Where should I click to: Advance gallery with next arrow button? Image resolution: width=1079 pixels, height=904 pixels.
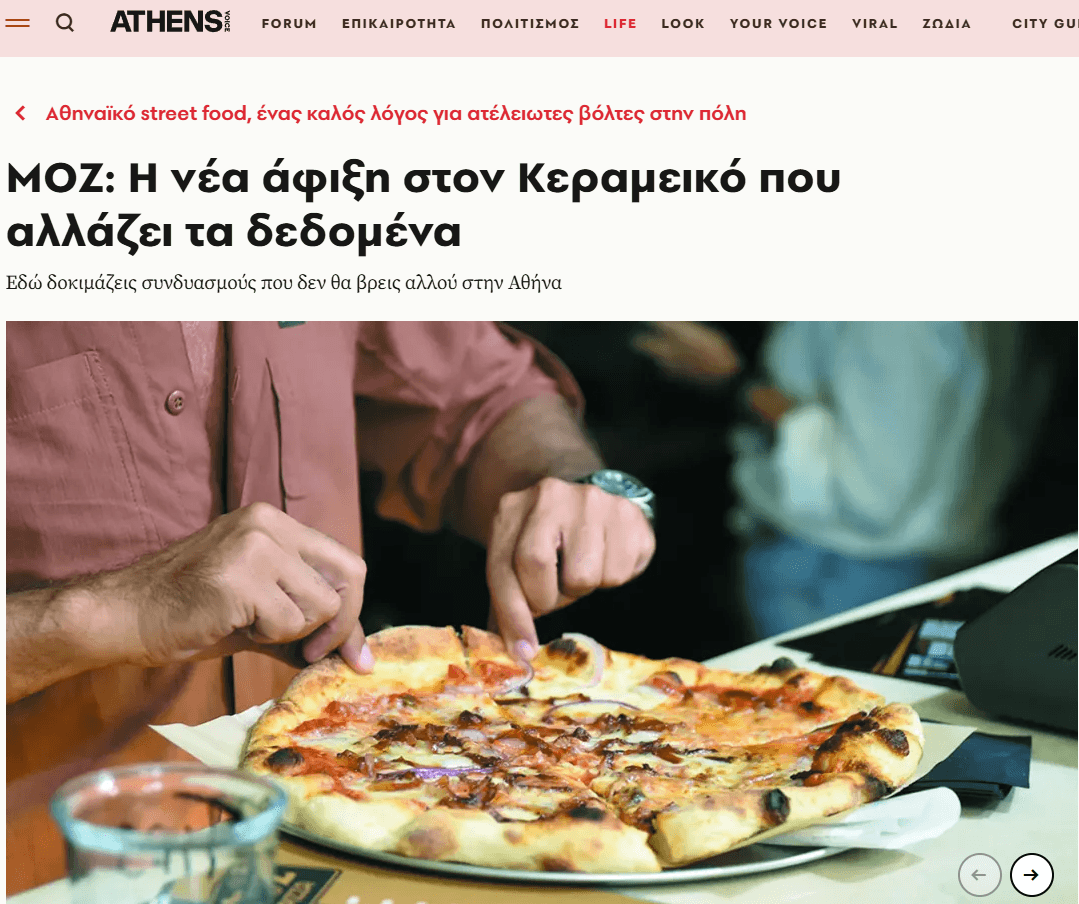1032,875
